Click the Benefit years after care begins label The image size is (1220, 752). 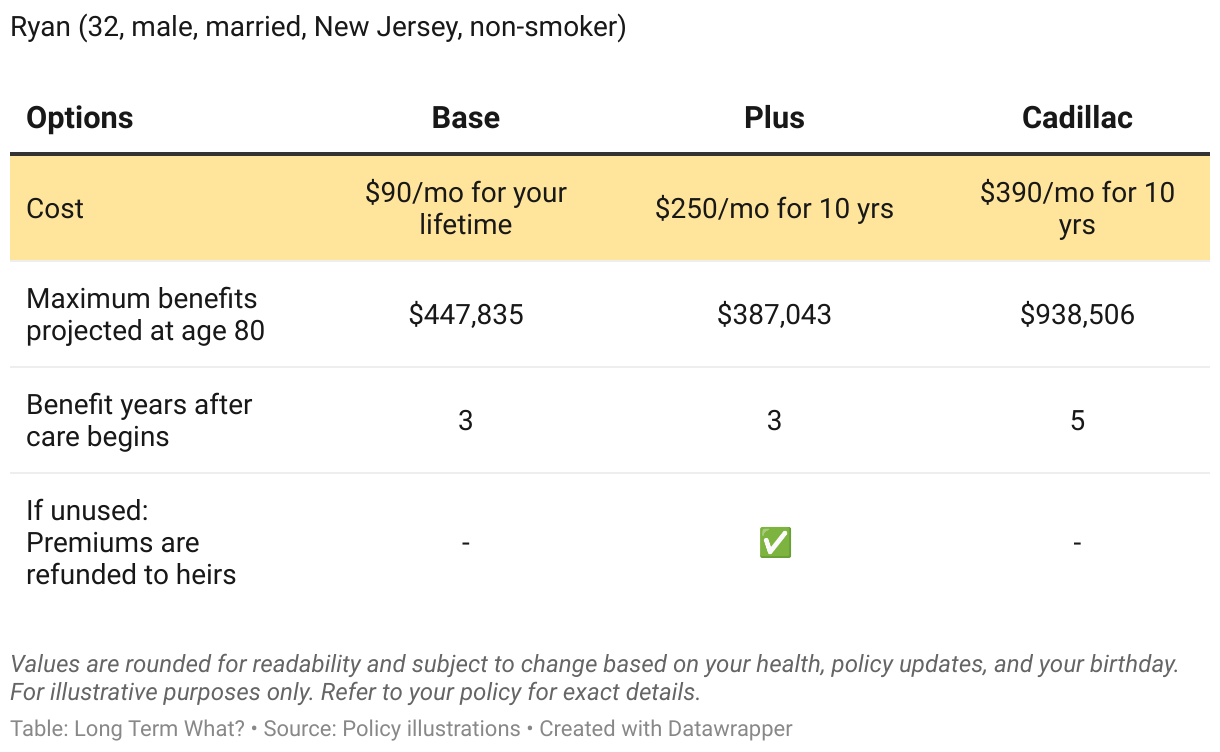tap(139, 420)
